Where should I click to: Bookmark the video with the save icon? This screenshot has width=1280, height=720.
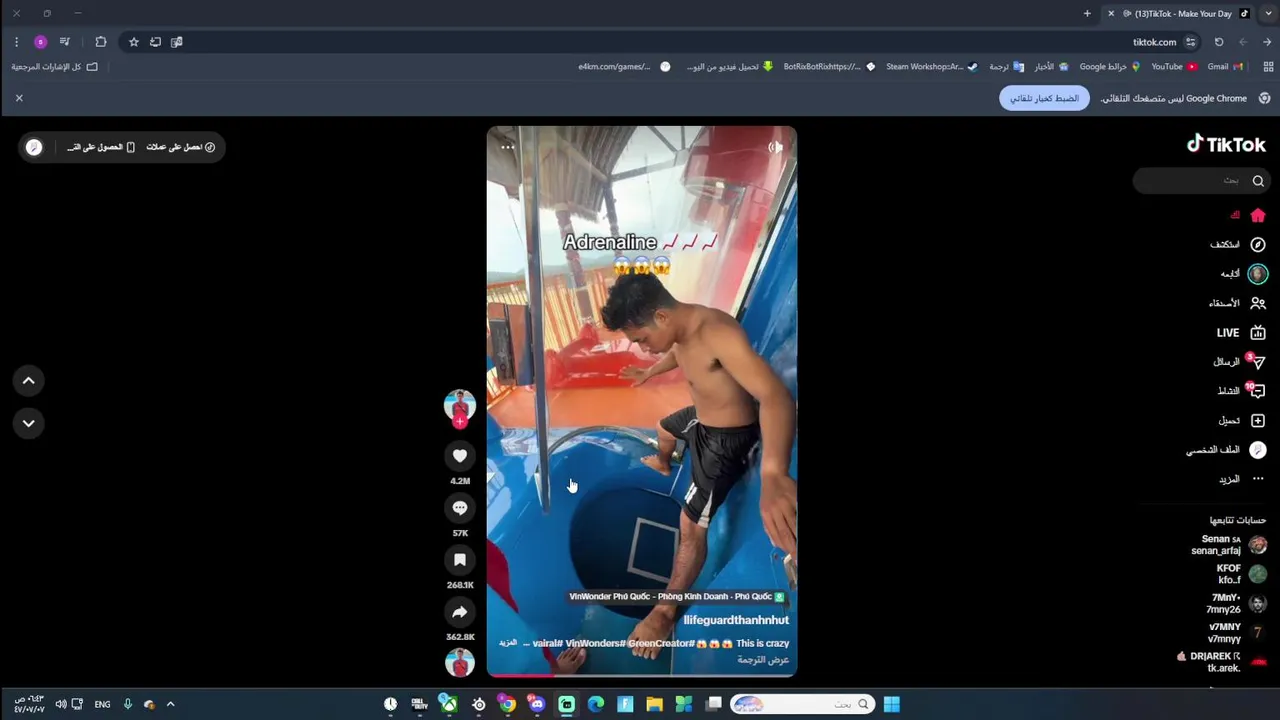(x=460, y=560)
